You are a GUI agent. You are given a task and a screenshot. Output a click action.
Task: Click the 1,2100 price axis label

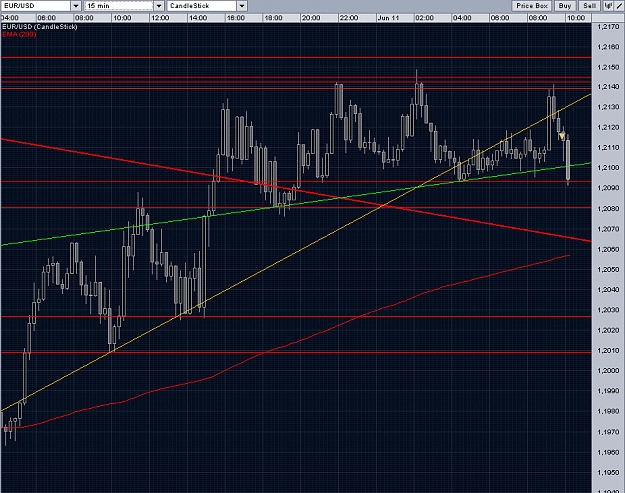point(608,168)
